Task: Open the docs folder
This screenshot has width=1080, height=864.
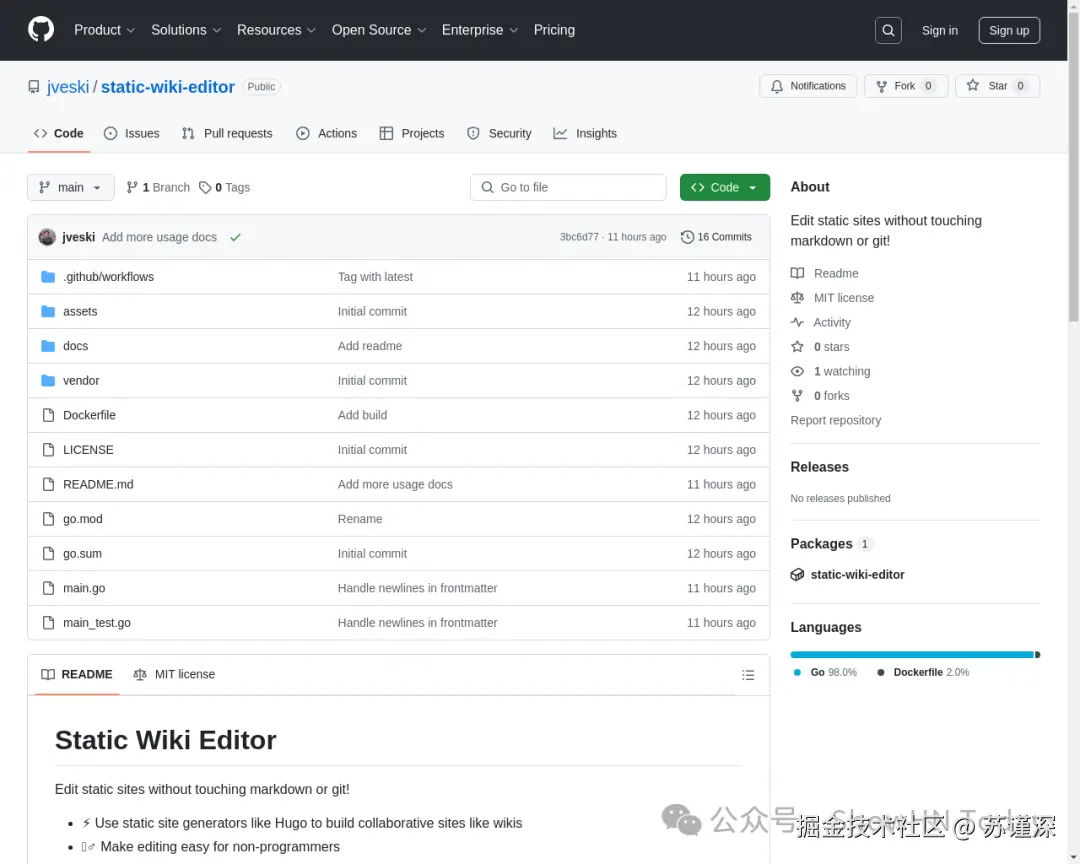Action: (x=75, y=346)
